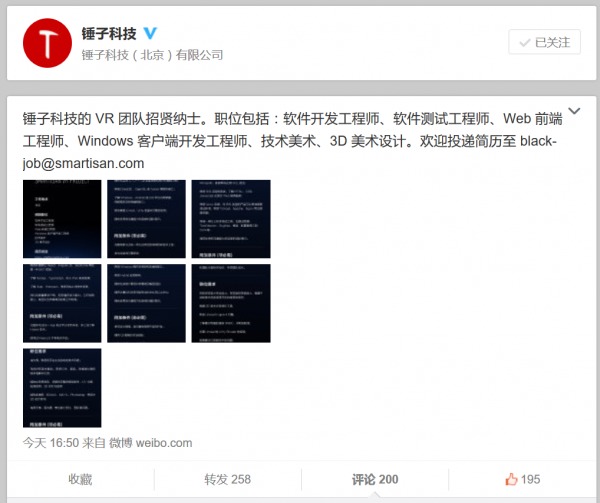
Task: Open the first image thumbnail in top row
Action: tap(62, 219)
